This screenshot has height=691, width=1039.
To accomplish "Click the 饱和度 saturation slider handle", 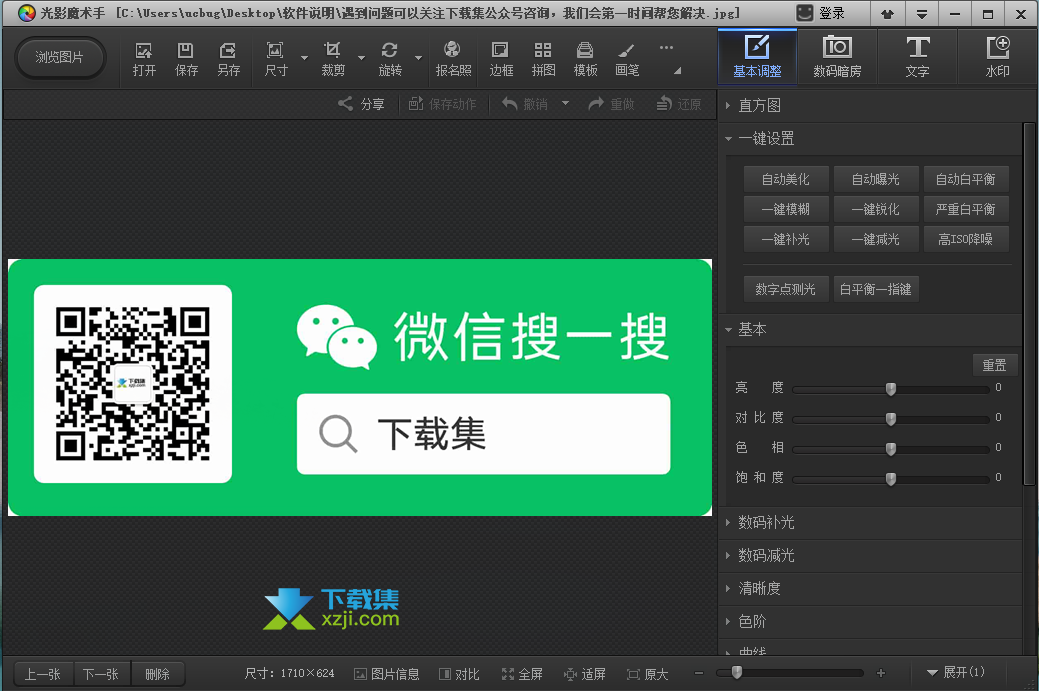I will pos(891,478).
